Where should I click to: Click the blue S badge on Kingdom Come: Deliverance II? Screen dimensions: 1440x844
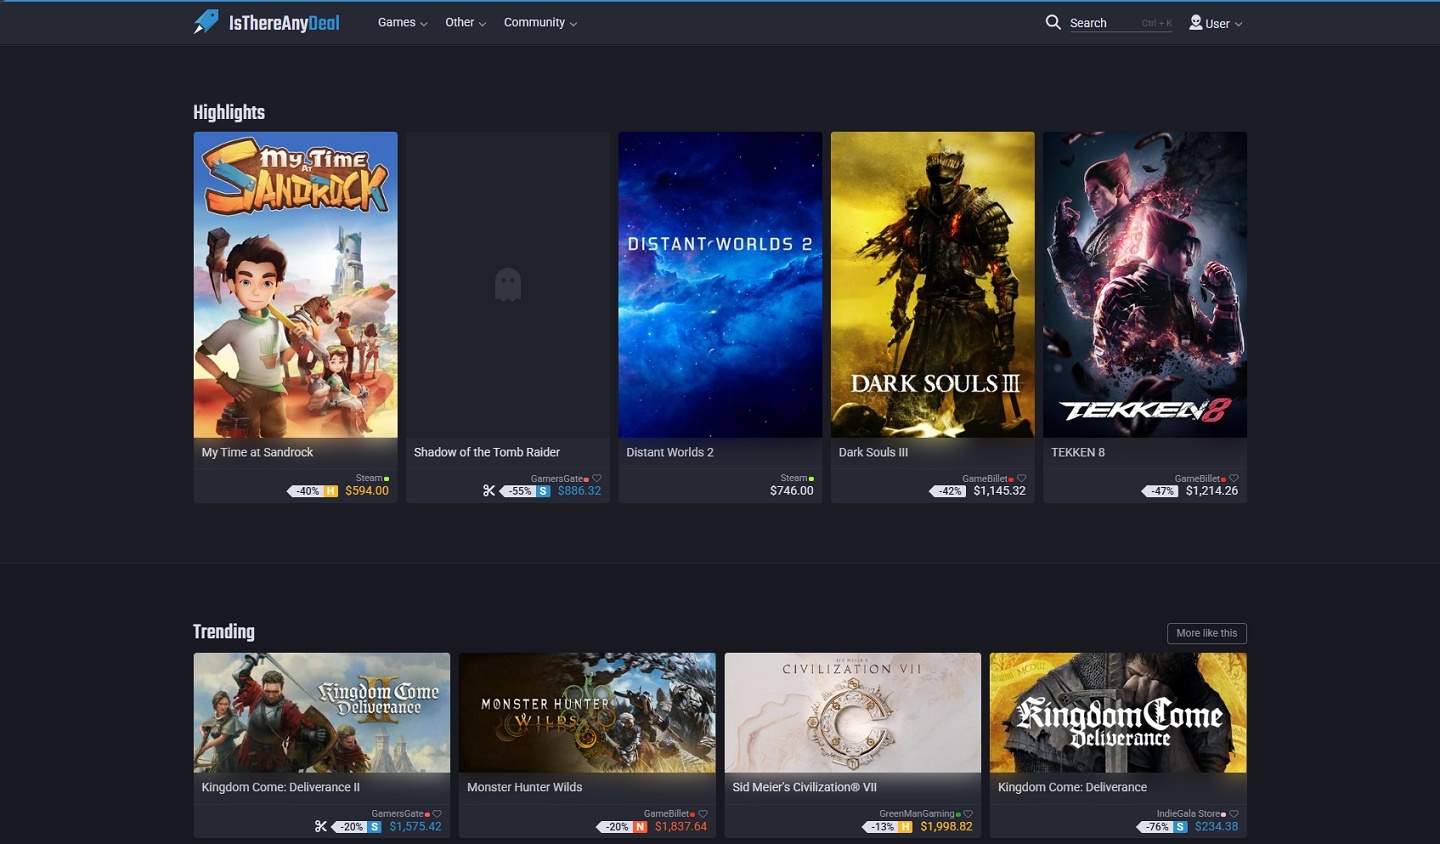pyautogui.click(x=375, y=827)
